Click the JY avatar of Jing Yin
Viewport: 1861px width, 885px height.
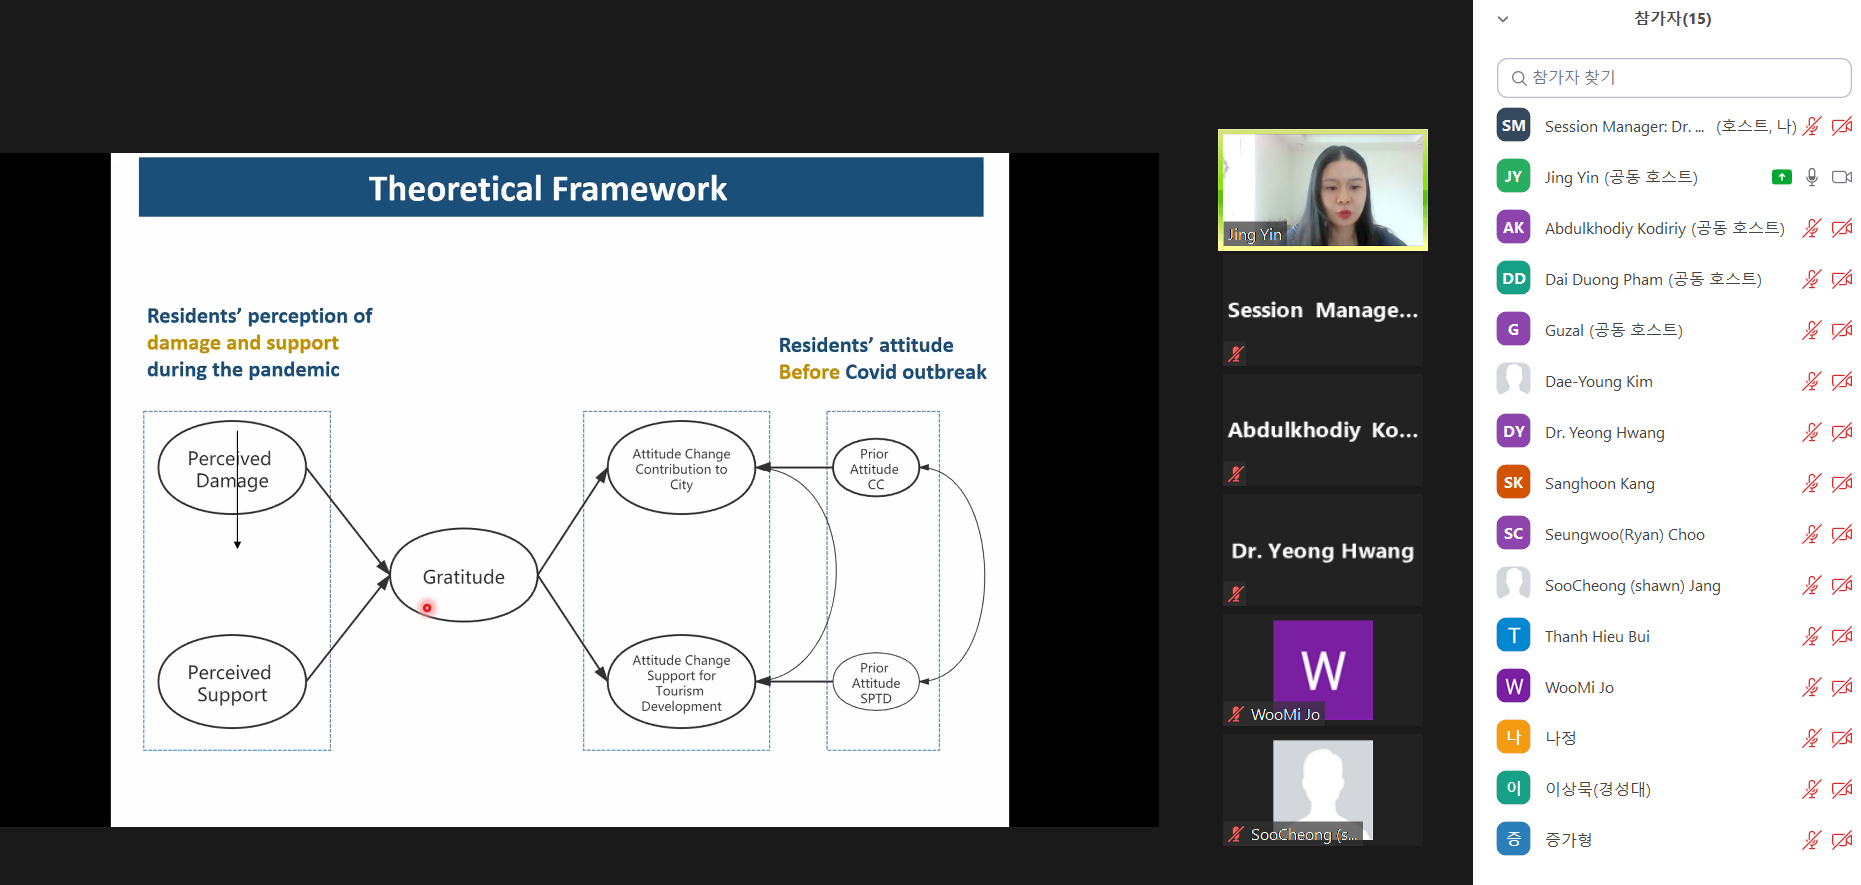point(1513,177)
